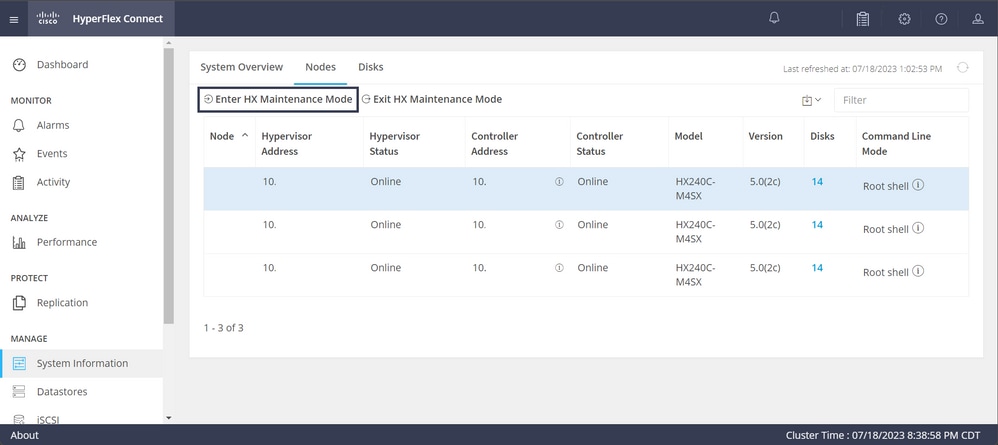Click the 1 - 3 of 3 pagination text
The height and width of the screenshot is (445, 998).
(223, 328)
